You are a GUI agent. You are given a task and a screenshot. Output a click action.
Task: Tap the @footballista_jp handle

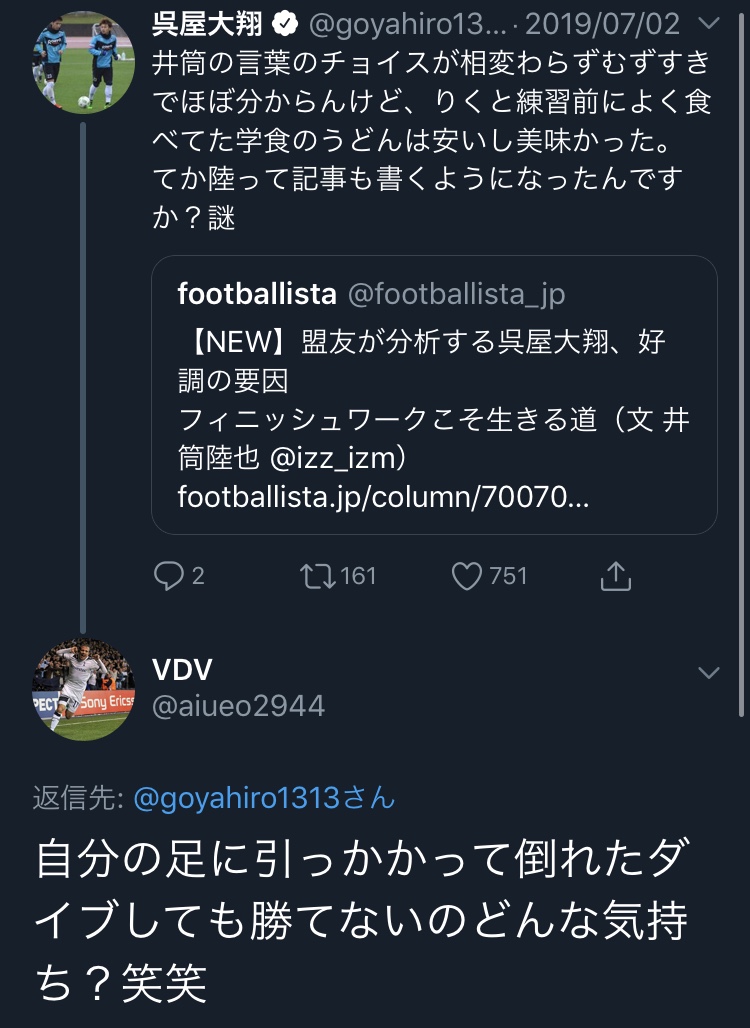pos(456,294)
